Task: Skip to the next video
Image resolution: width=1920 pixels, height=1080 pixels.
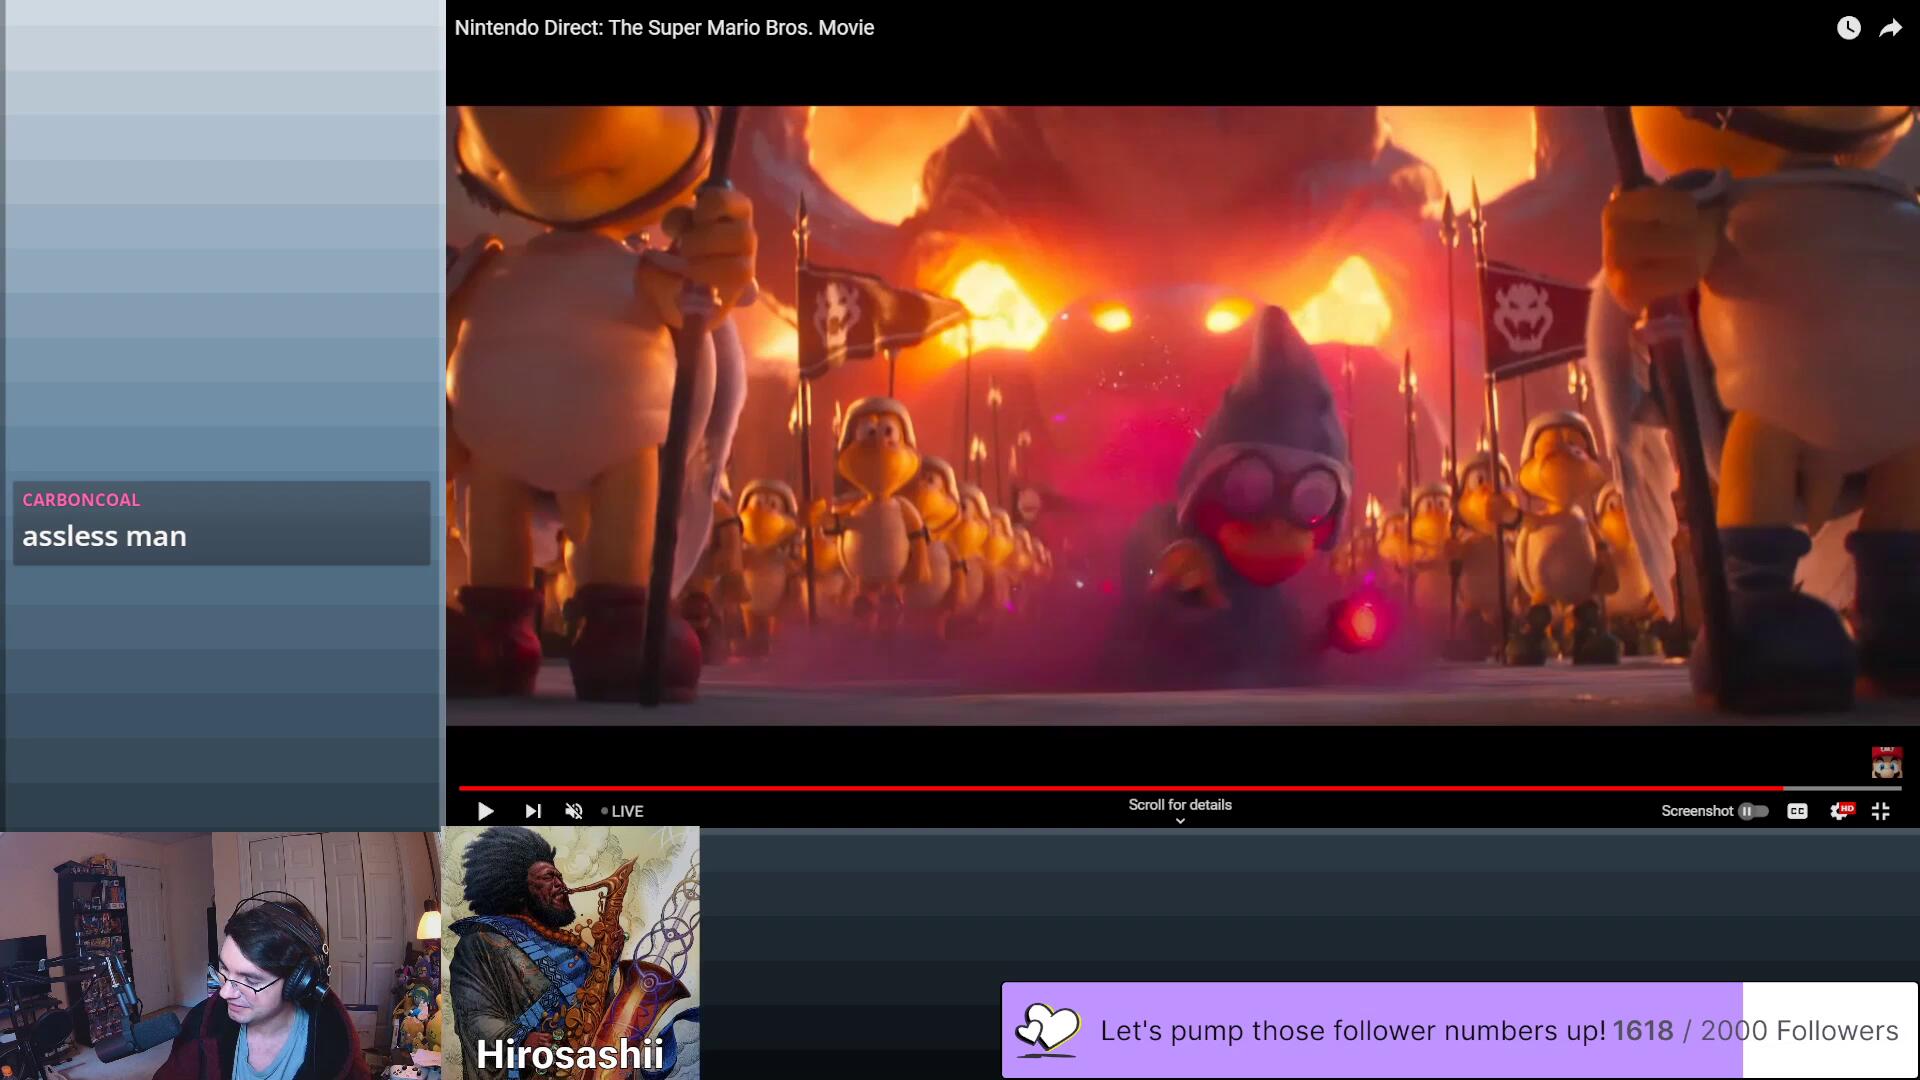Action: pyautogui.click(x=532, y=811)
